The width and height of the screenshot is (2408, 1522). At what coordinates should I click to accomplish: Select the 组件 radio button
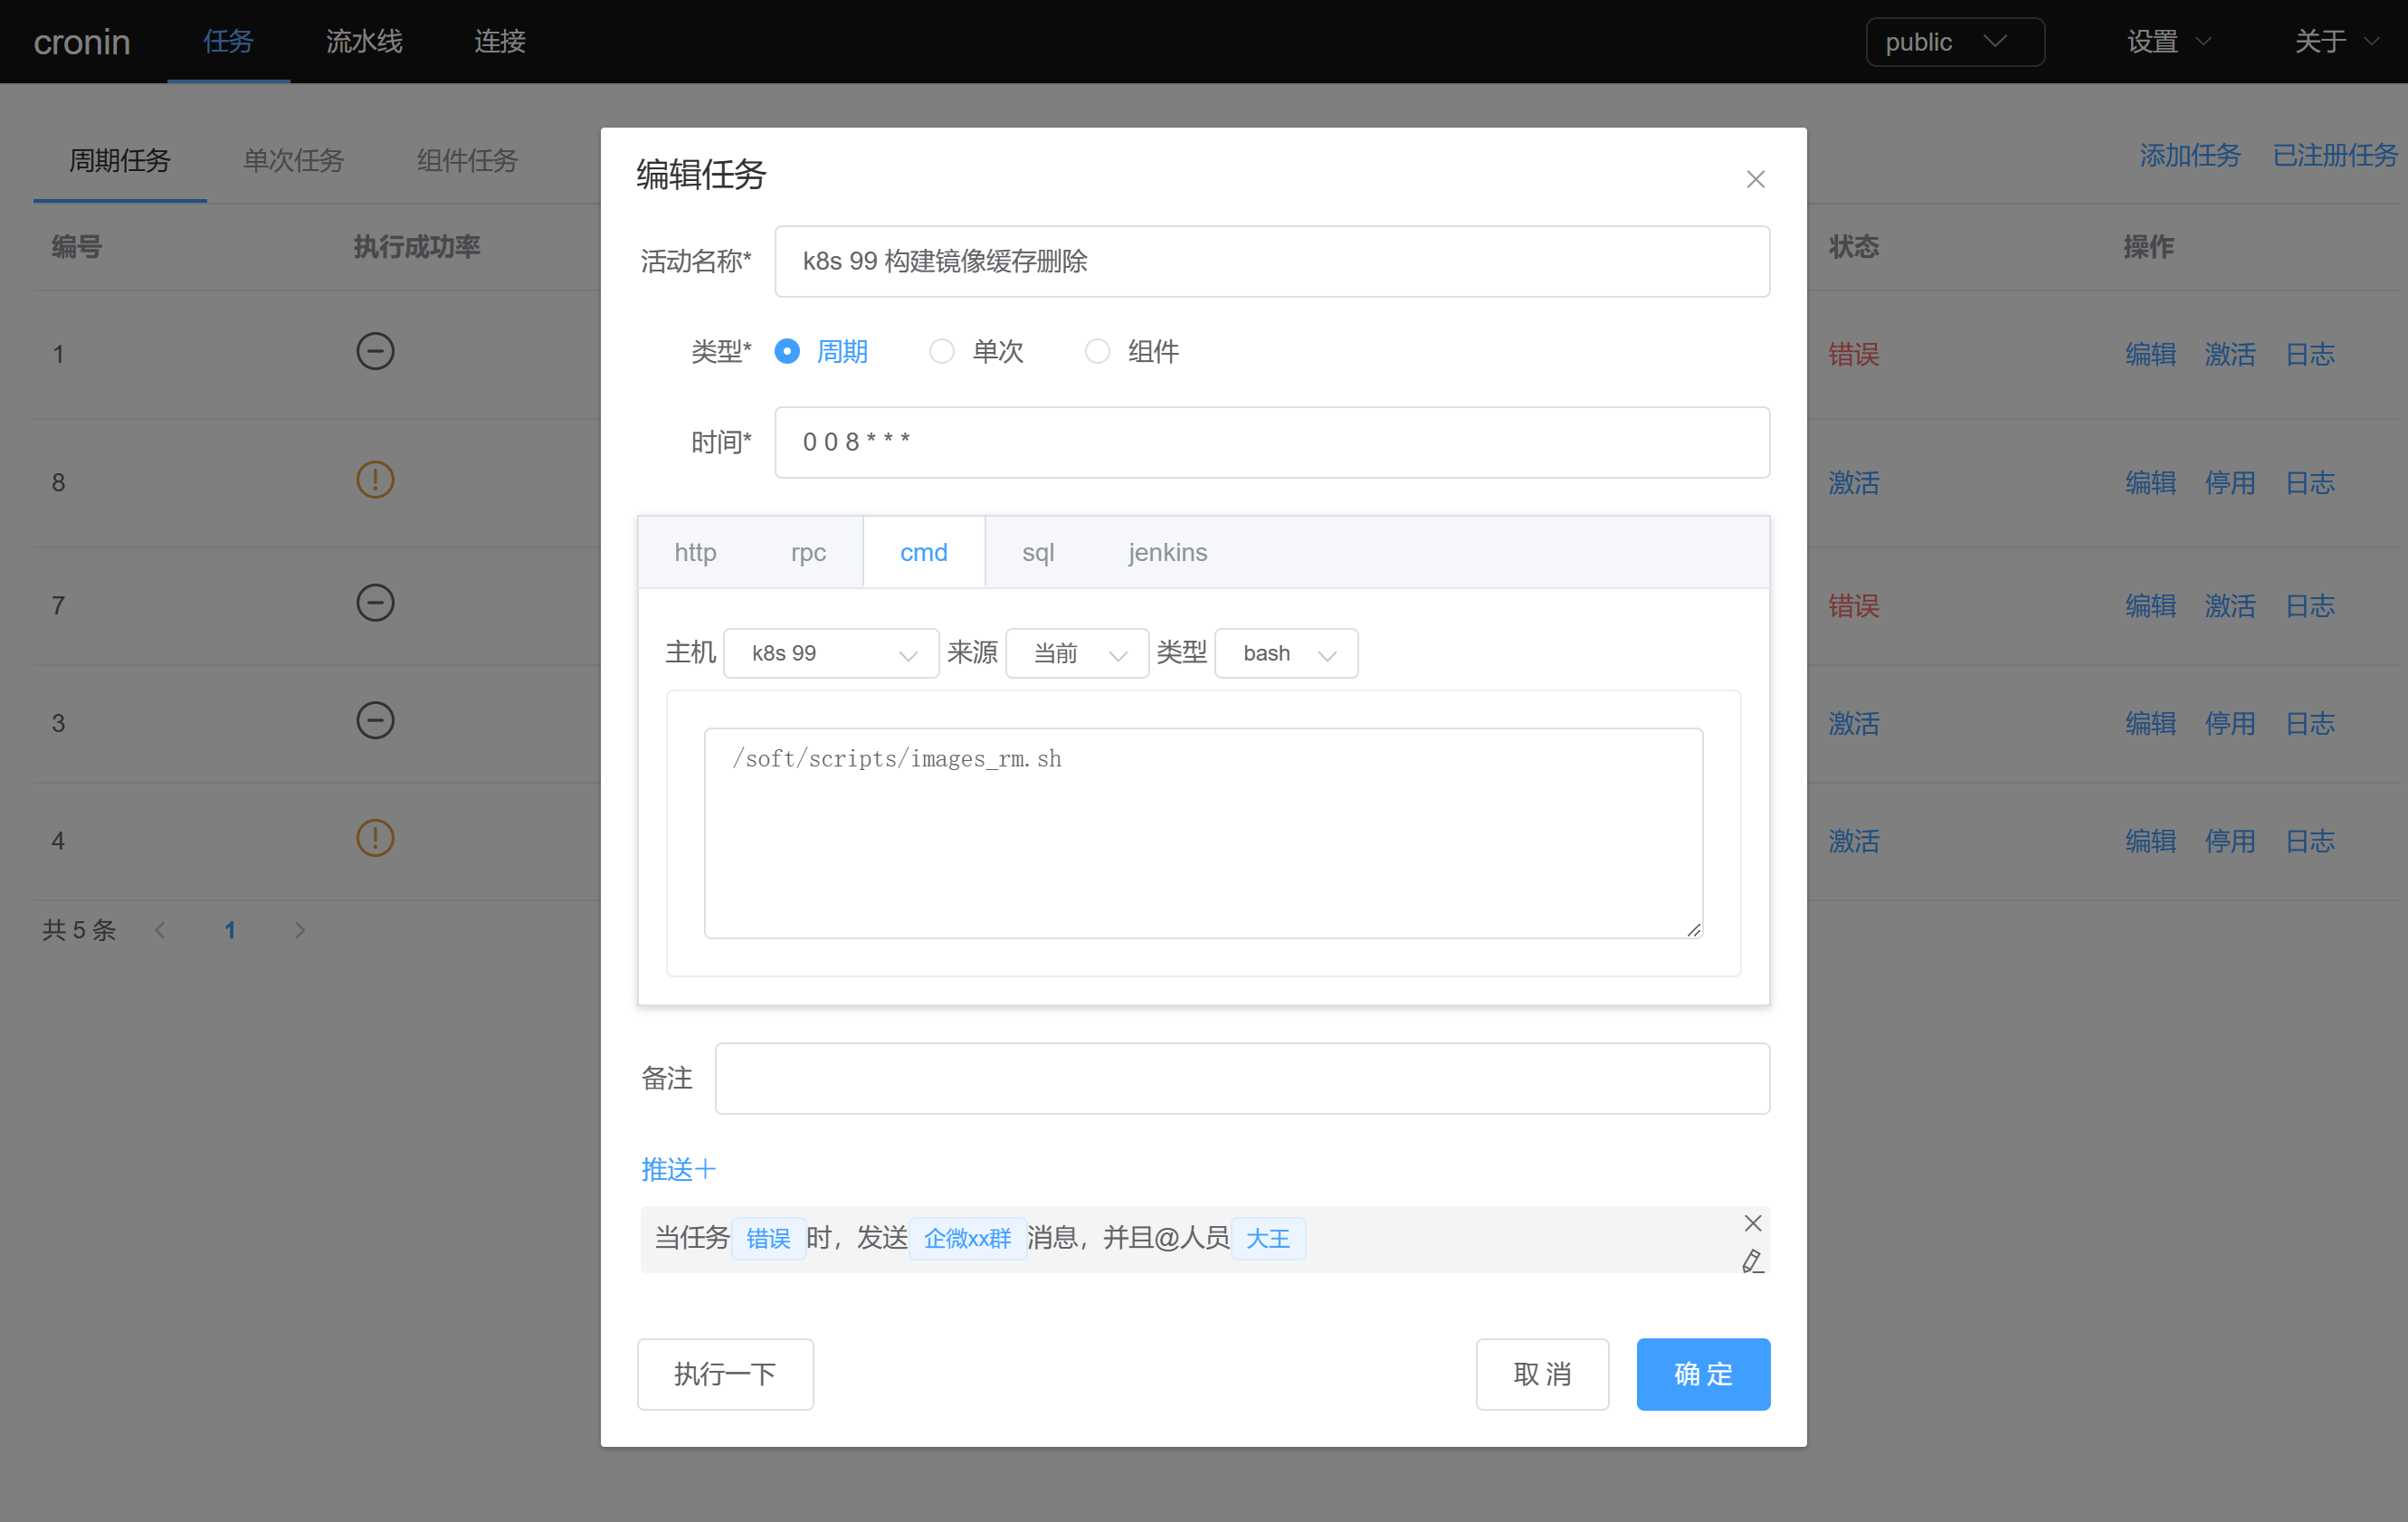tap(1097, 351)
